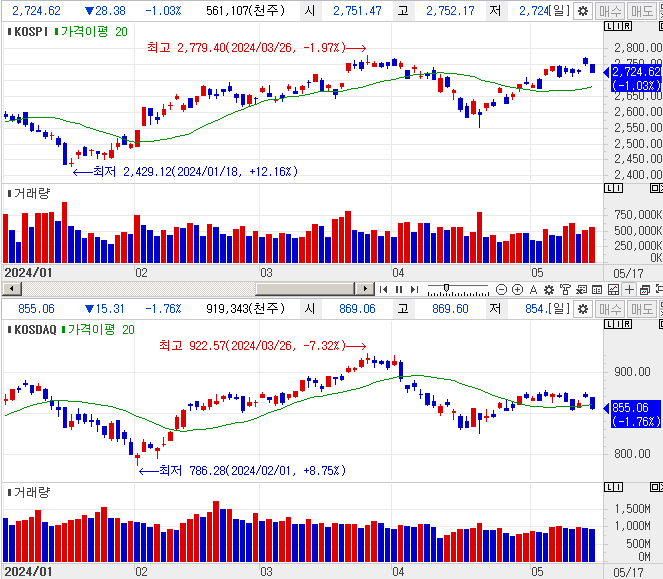Toggle the I scale button on KOSDAQ price chart

click(618, 324)
